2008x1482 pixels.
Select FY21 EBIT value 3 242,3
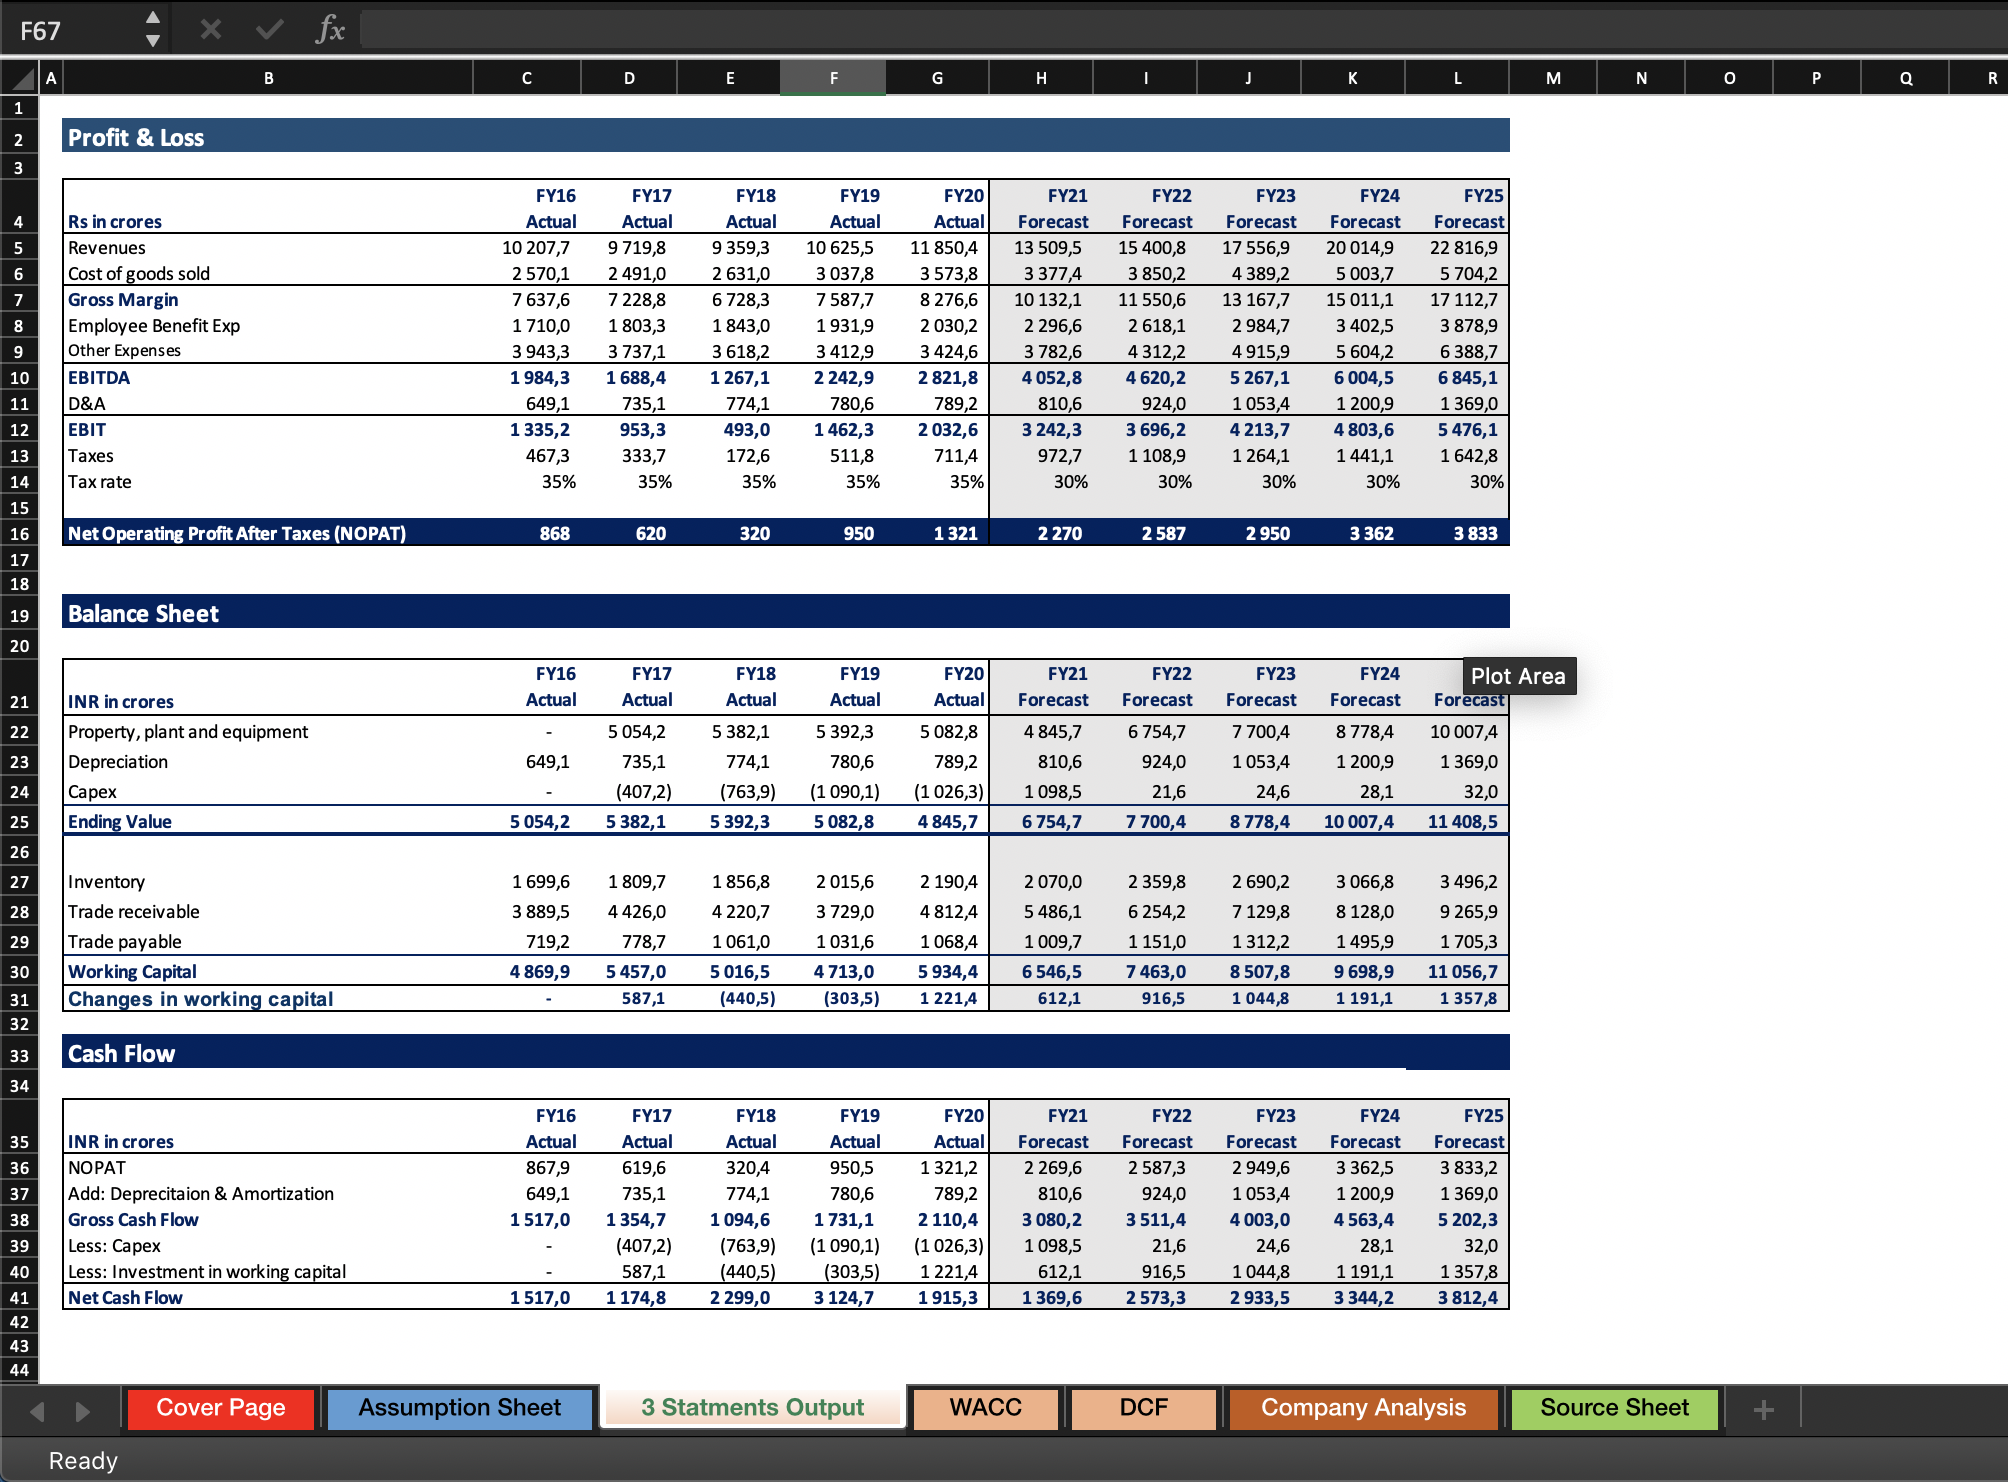click(x=1052, y=430)
